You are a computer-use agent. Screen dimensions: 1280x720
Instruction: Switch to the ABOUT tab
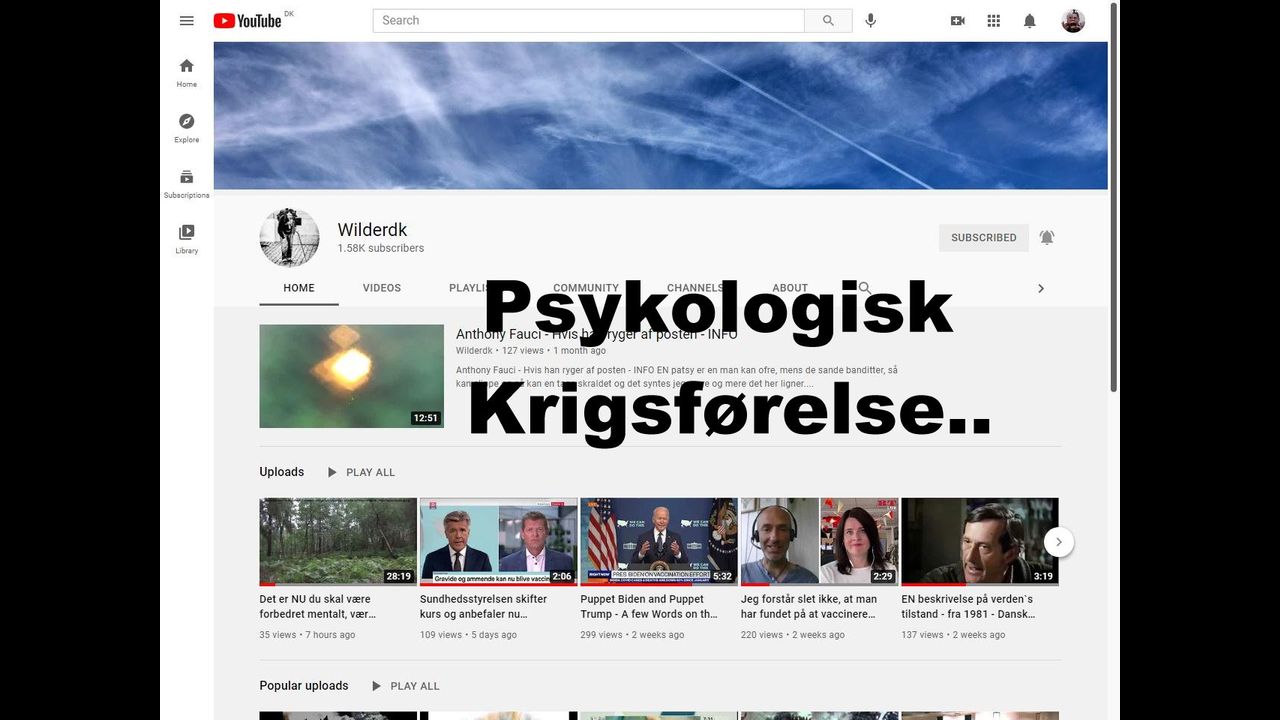(x=790, y=288)
